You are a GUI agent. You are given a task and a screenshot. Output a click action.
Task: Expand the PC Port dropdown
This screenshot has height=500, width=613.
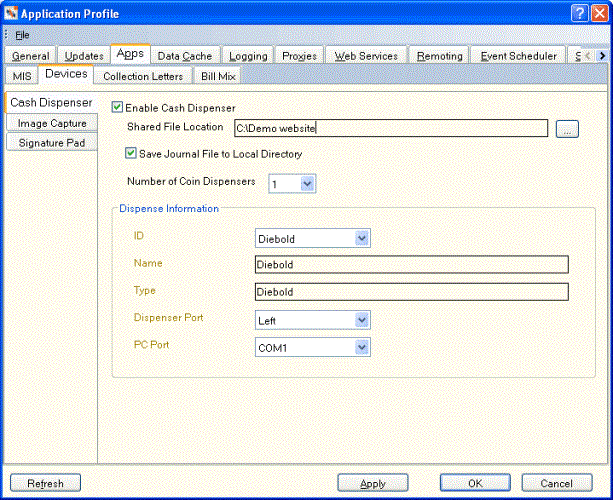tap(362, 347)
